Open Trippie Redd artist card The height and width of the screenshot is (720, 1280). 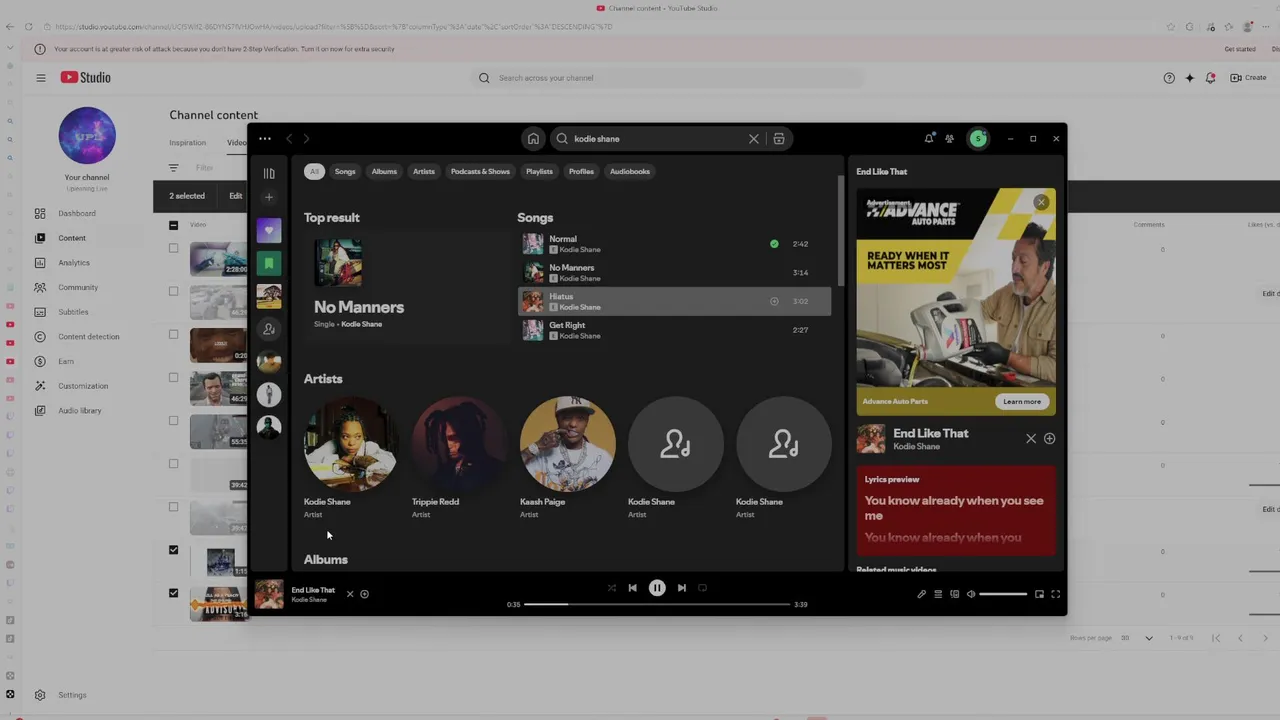[x=459, y=457]
